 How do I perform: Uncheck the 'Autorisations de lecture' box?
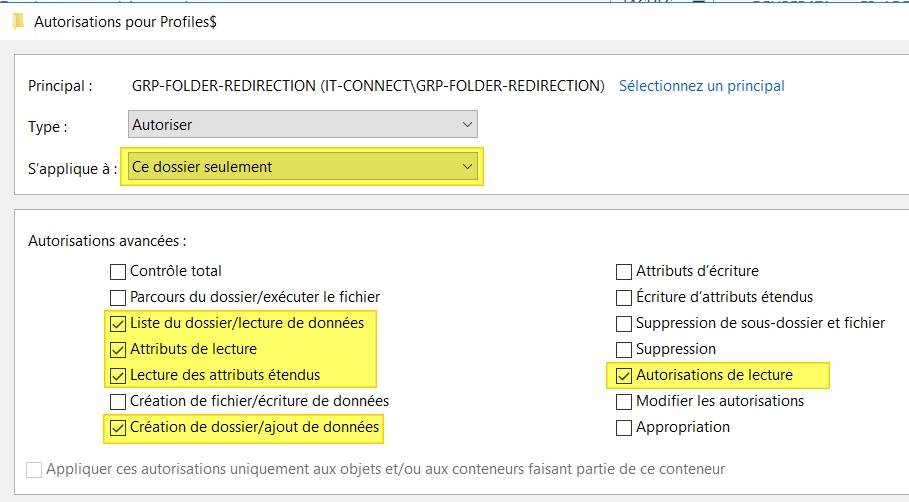(x=624, y=375)
